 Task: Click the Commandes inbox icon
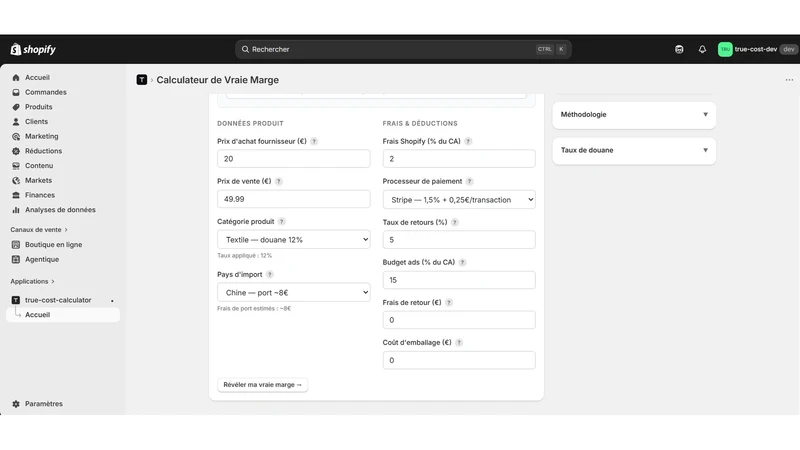point(16,92)
